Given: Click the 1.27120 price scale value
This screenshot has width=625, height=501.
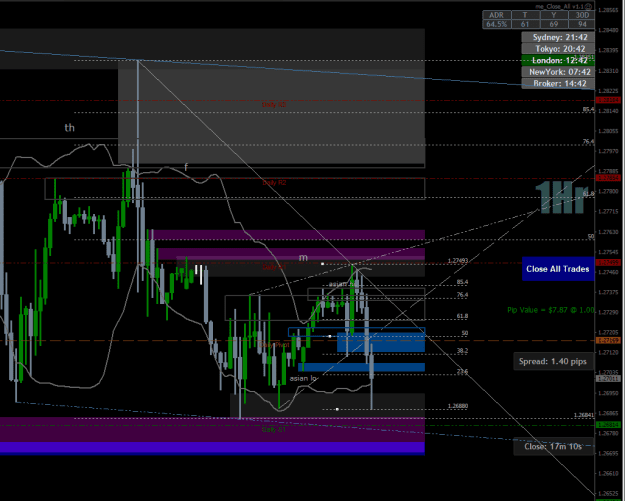Looking at the screenshot, I should pos(609,352).
